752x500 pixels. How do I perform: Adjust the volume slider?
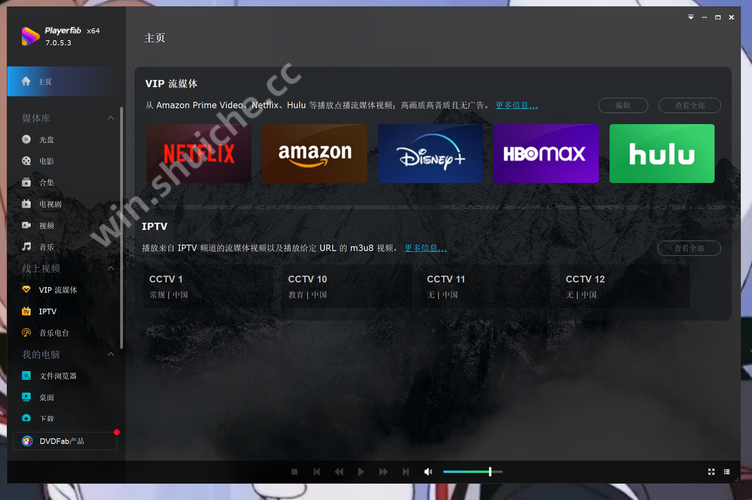point(473,472)
